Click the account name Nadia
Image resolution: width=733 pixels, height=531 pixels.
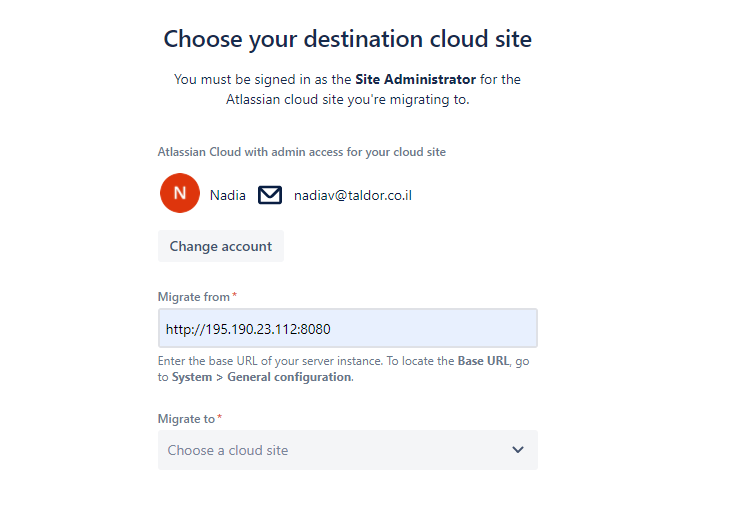point(228,195)
